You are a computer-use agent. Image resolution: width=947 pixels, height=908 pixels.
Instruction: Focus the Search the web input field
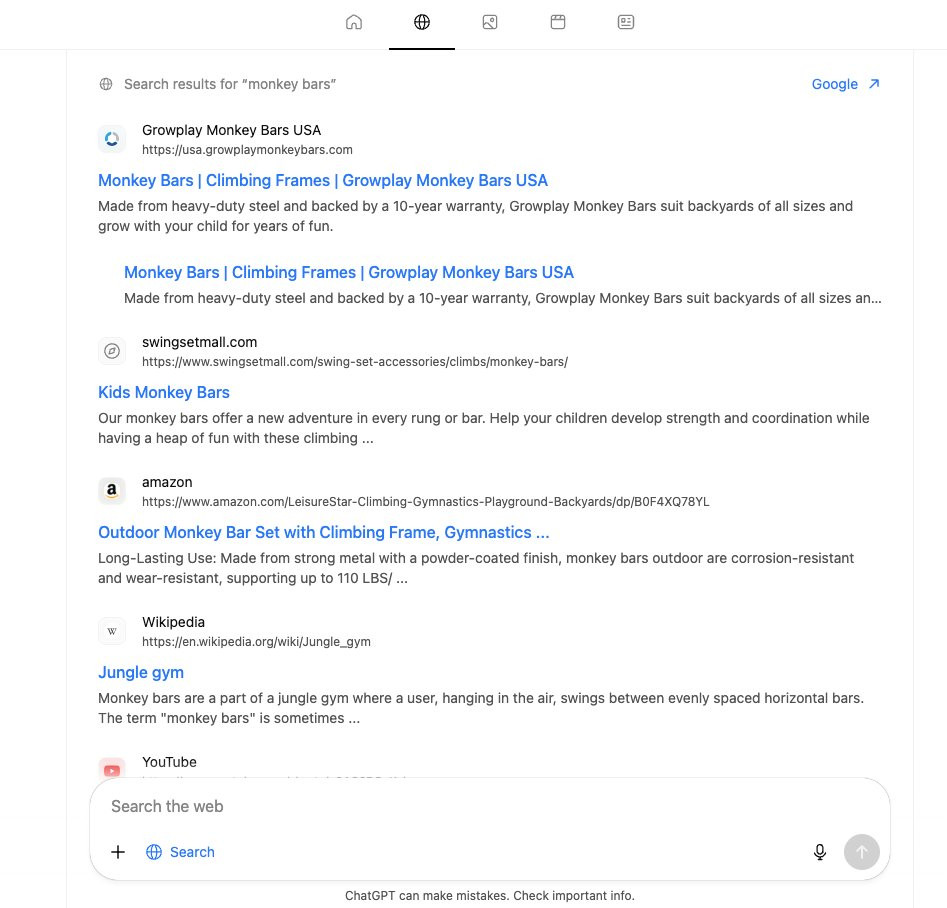[489, 807]
